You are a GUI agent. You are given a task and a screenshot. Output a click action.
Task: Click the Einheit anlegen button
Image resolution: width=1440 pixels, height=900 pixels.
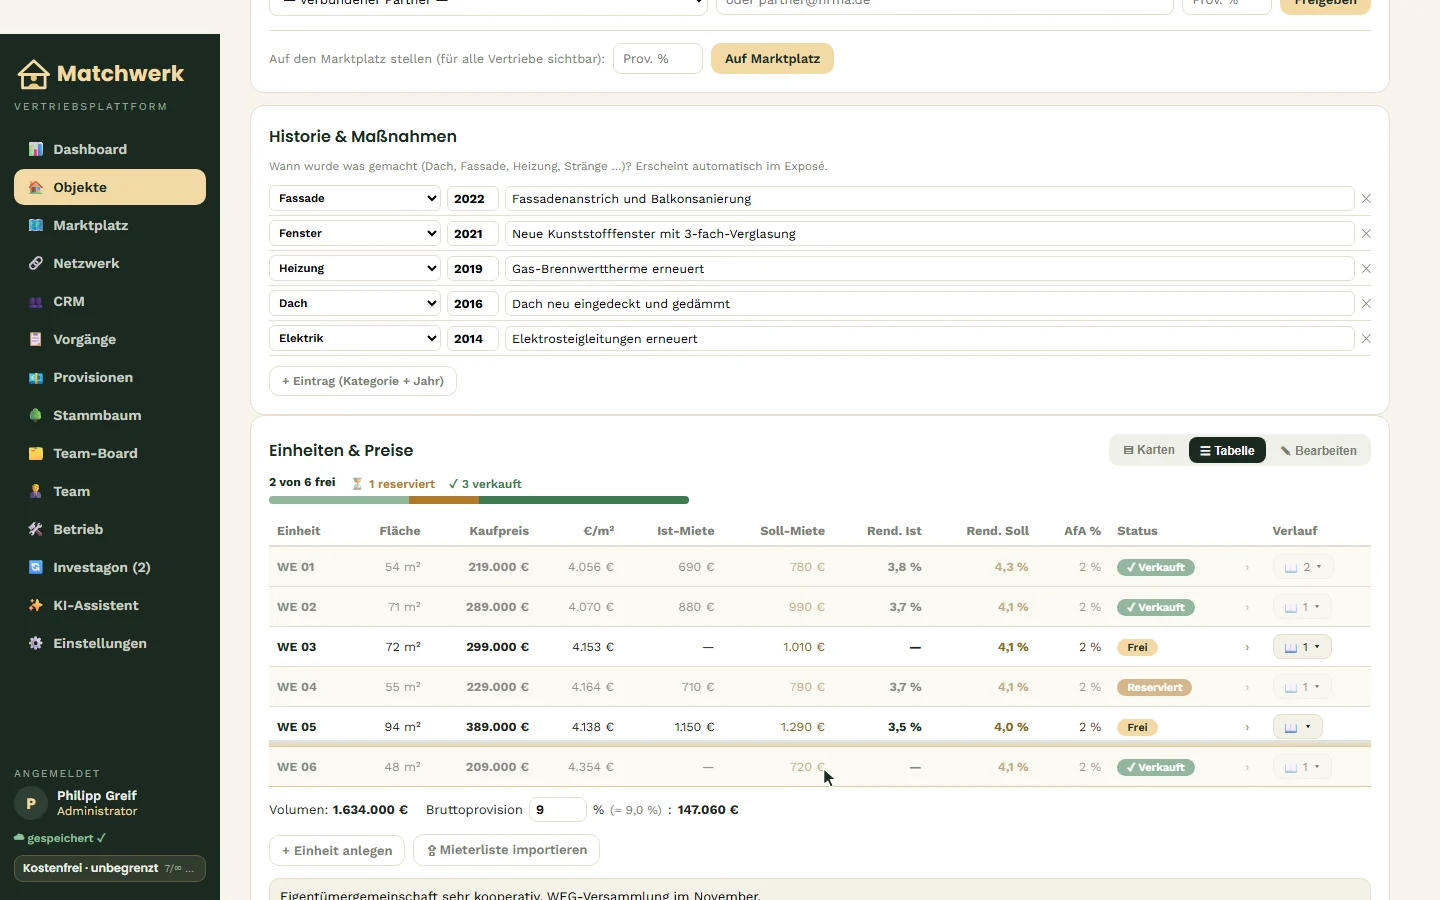point(337,850)
